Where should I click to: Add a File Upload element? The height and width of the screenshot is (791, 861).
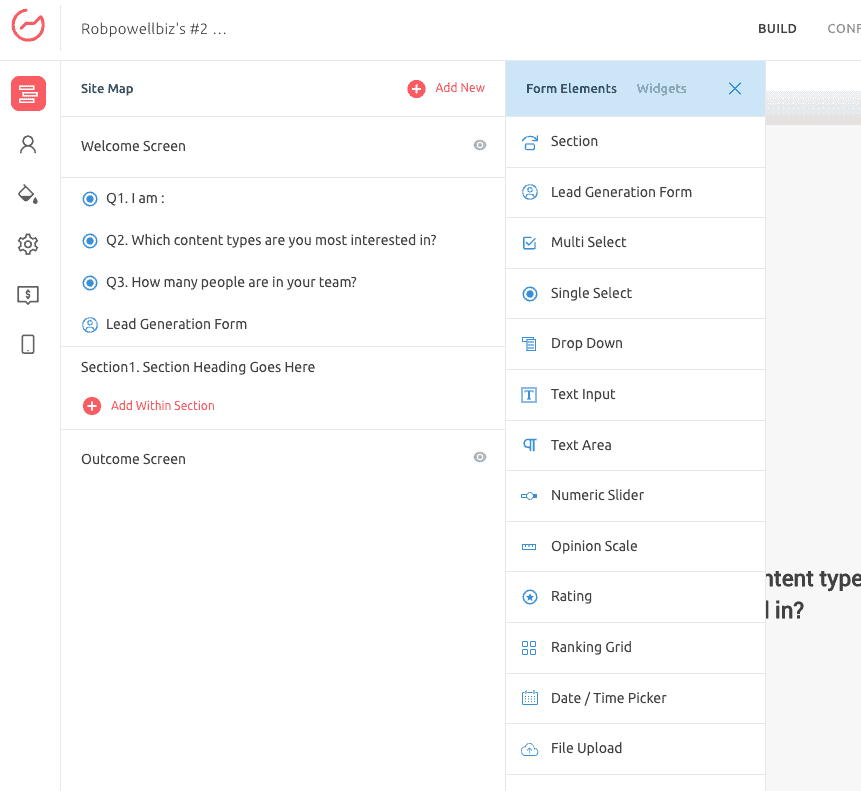click(635, 749)
